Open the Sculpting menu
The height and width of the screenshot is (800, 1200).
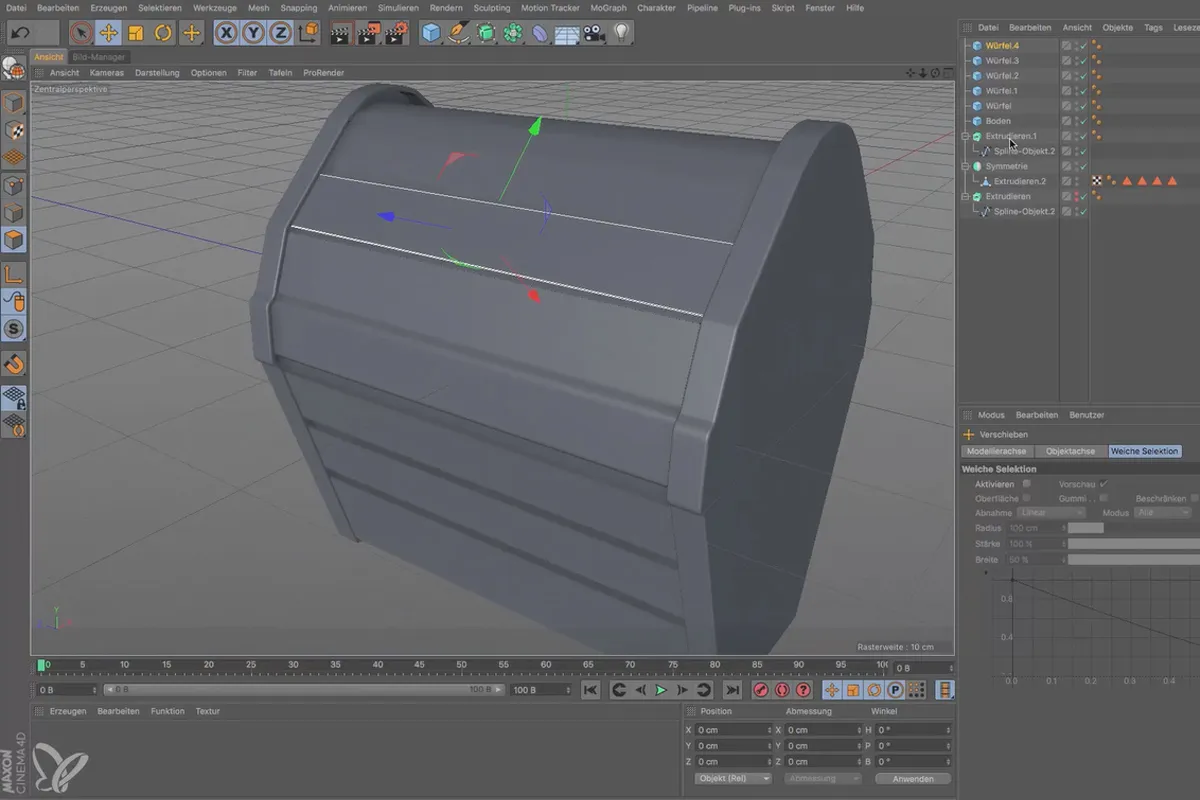click(491, 7)
